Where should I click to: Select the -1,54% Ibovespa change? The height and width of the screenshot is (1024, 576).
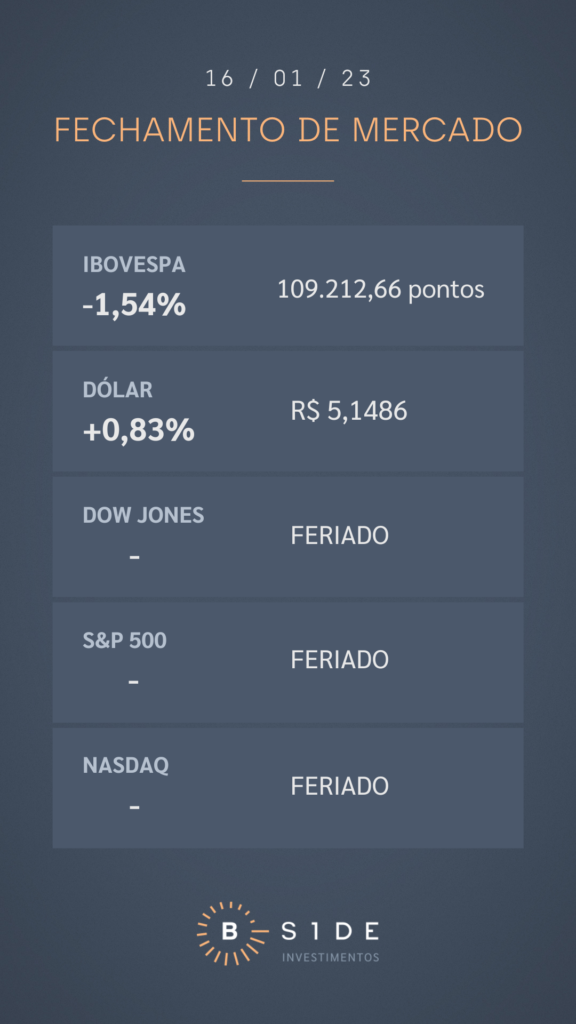pyautogui.click(x=134, y=305)
